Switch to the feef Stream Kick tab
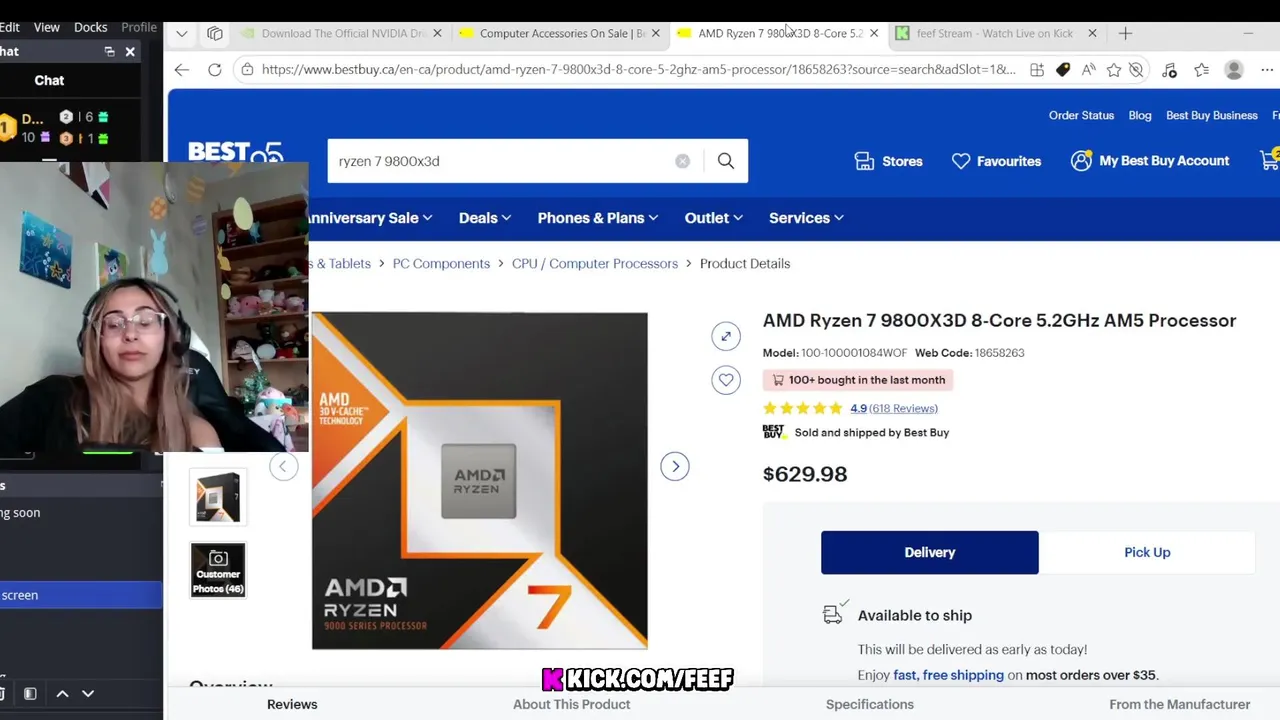 [994, 33]
